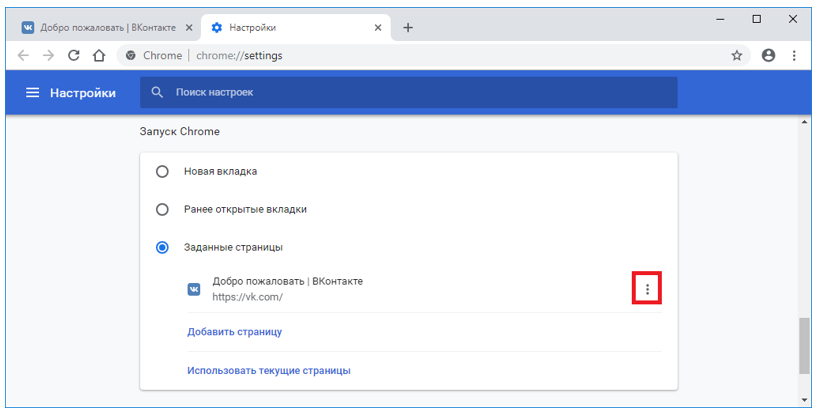Click the vertical scrollbar thumb
Viewport: 820px width, 412px height.
point(804,346)
